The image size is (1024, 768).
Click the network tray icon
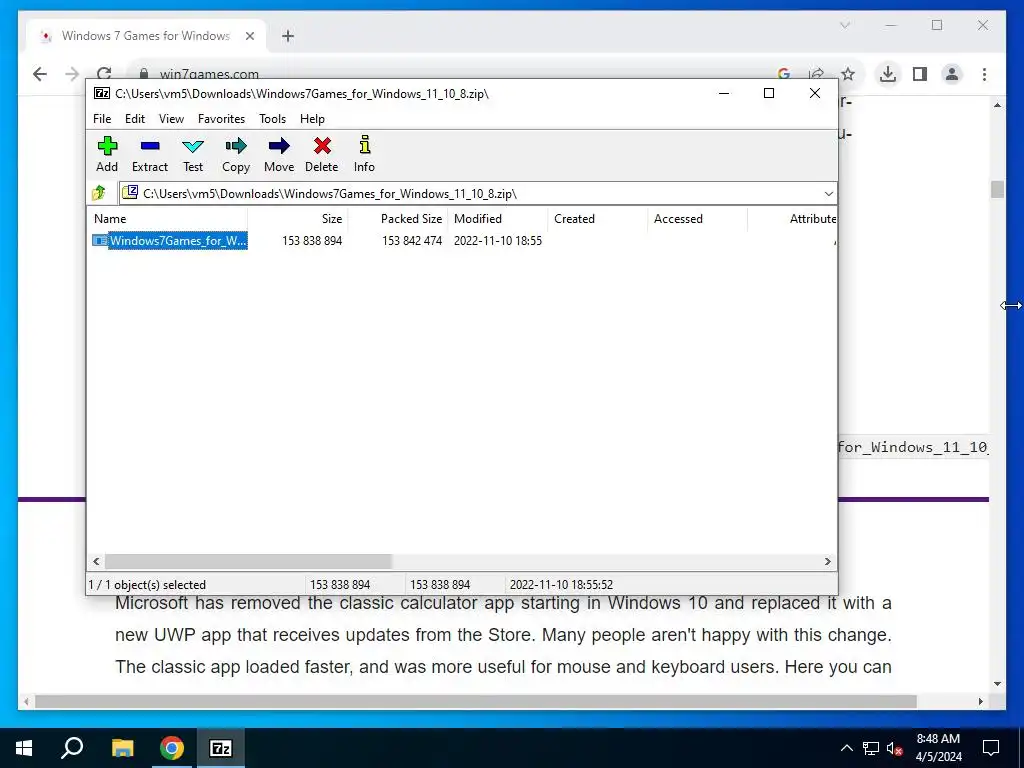coord(871,748)
